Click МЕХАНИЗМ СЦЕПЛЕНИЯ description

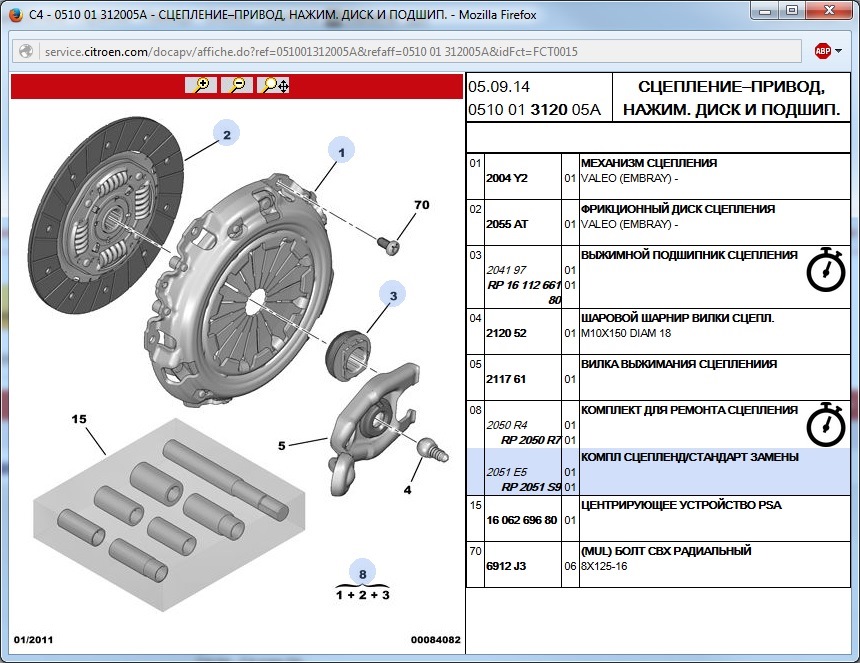coord(649,163)
